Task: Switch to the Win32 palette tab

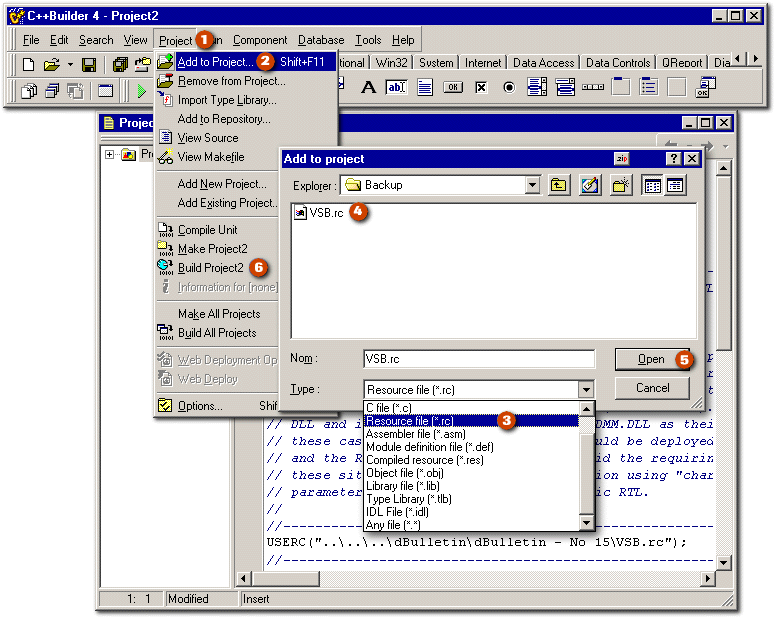Action: (x=391, y=63)
